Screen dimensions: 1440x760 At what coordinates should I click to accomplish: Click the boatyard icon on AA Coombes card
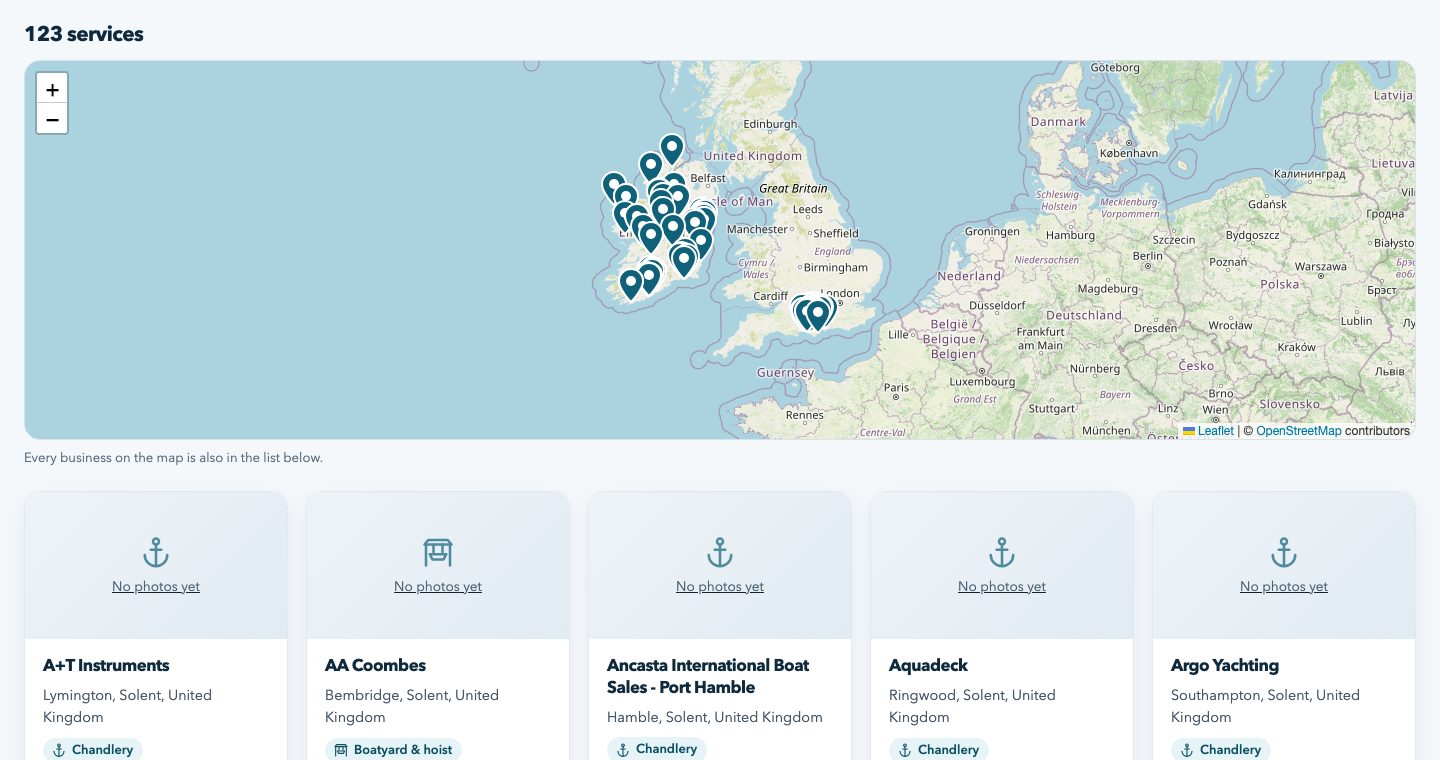[x=438, y=552]
